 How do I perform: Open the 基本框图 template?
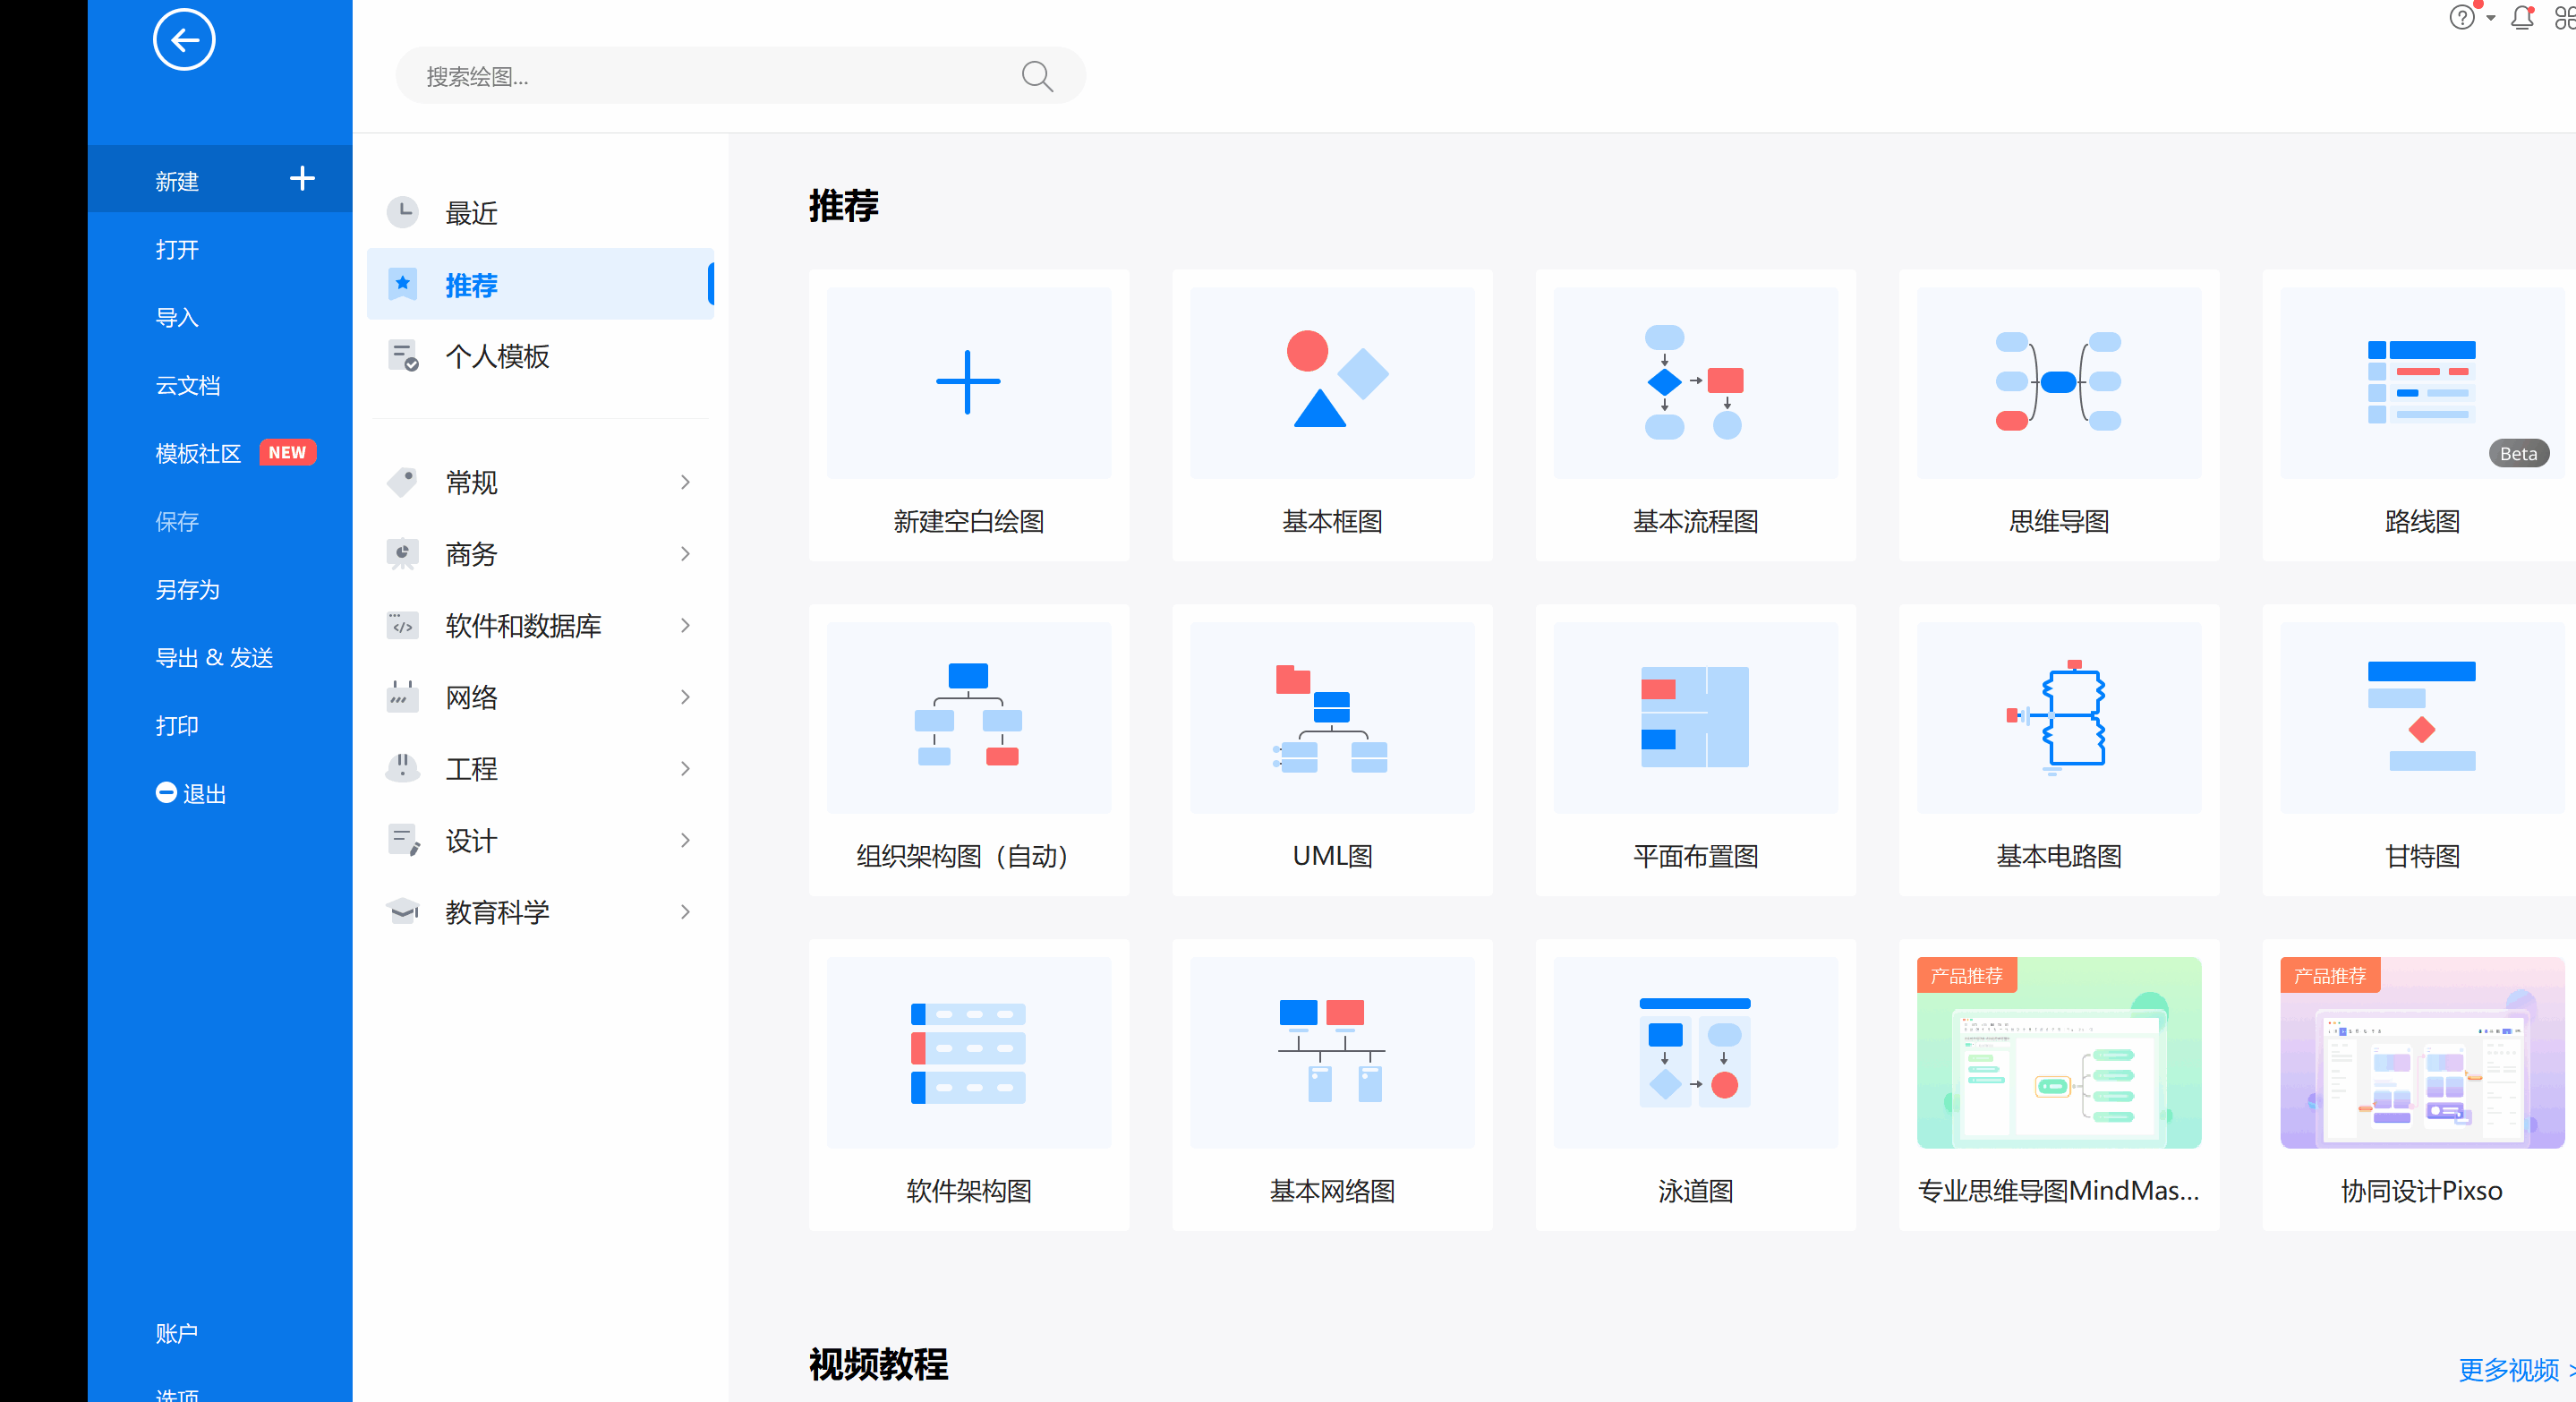(1332, 415)
